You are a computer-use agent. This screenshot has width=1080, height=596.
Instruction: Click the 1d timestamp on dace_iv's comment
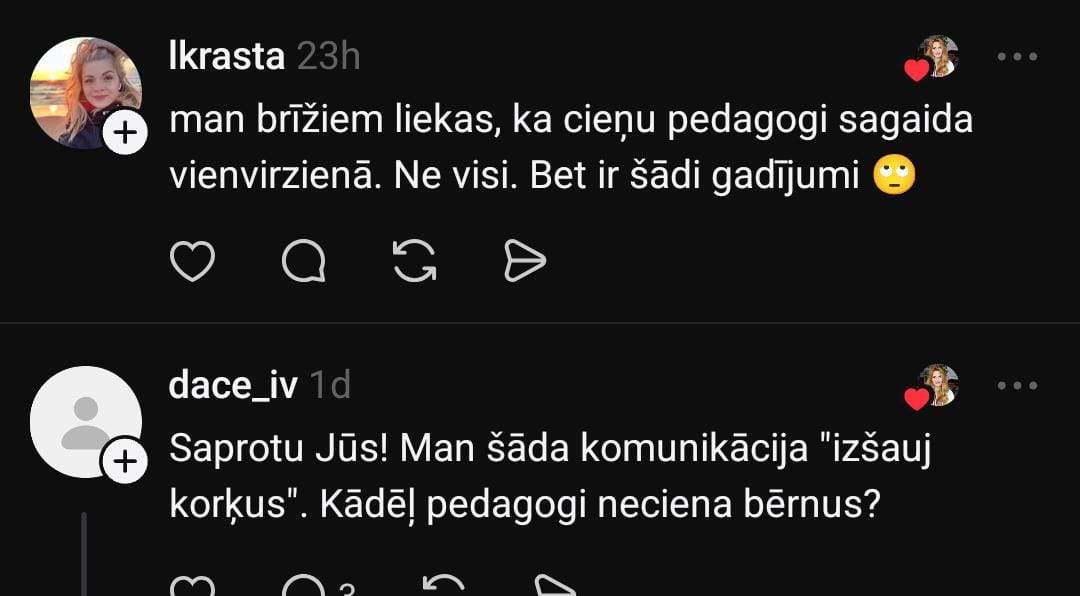tap(330, 386)
